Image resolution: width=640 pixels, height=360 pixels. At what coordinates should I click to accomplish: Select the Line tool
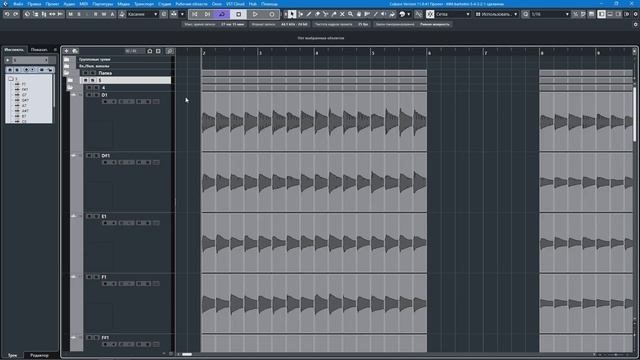tap(376, 14)
